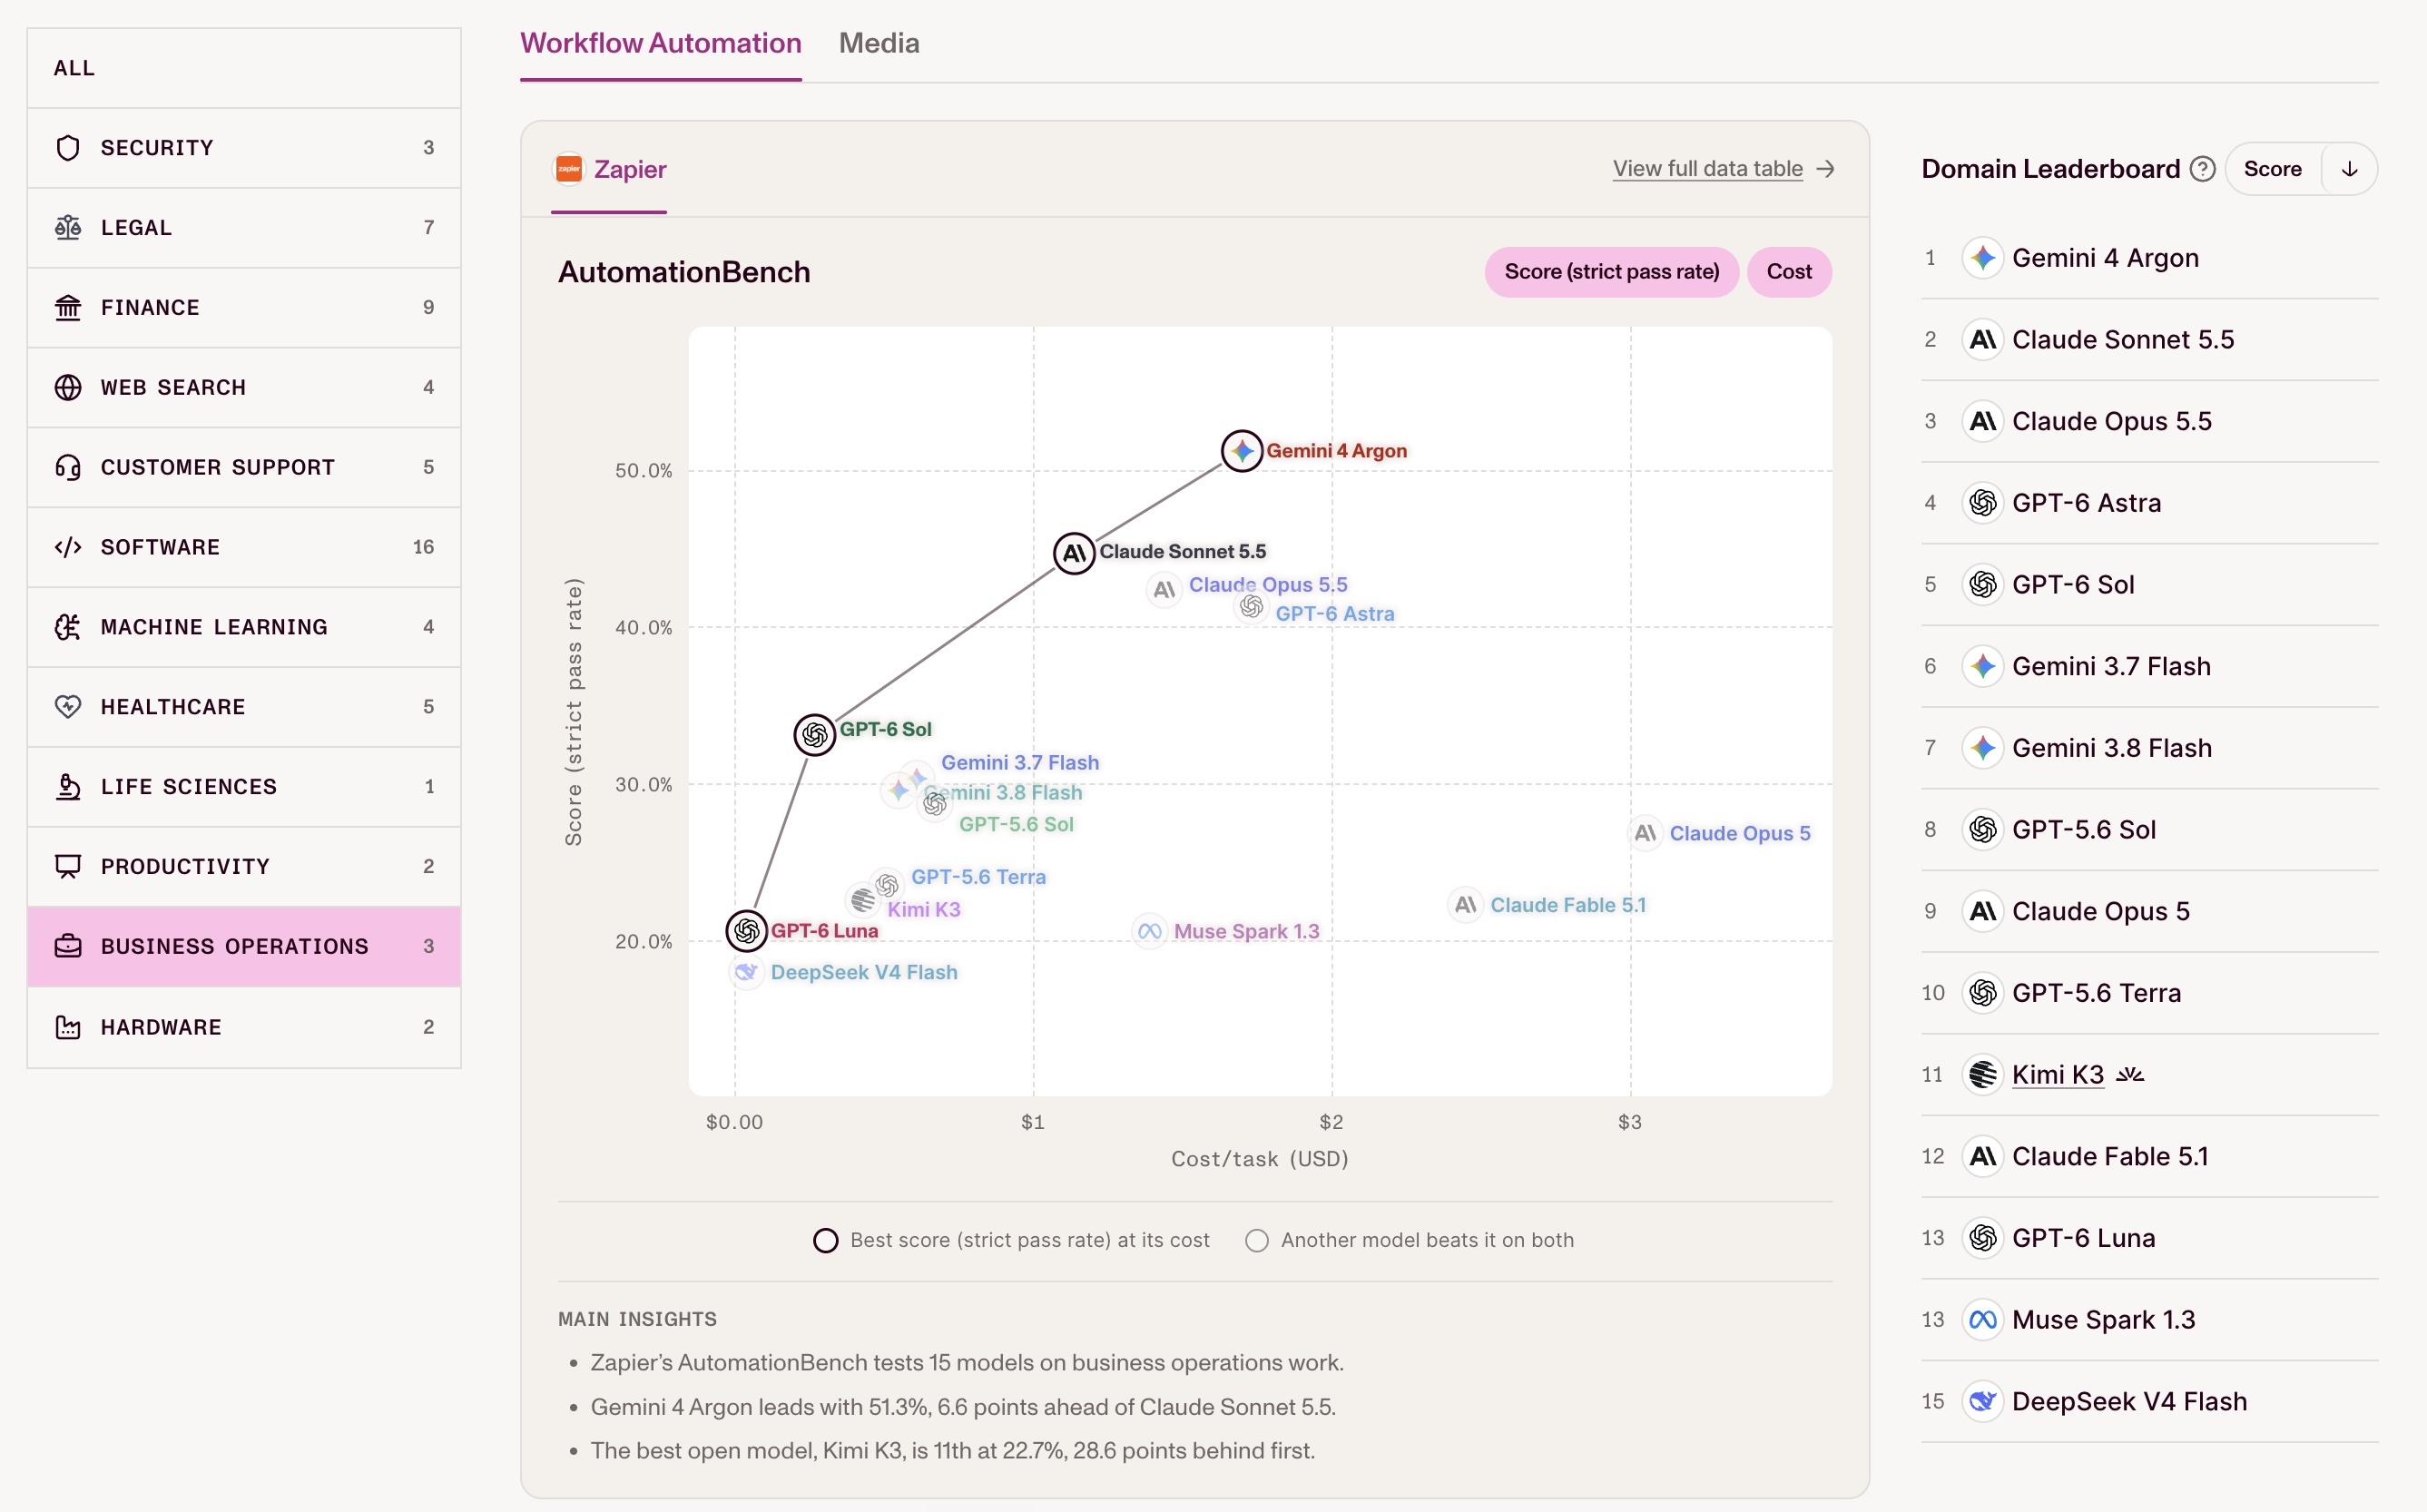Click the GPT-6 Luna chart marker
The image size is (2427, 1512).
(746, 931)
